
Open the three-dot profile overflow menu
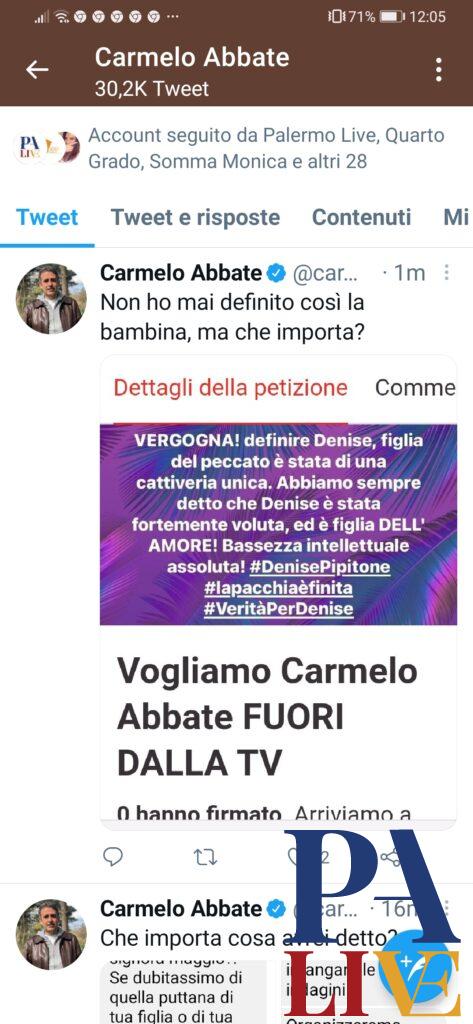[x=438, y=70]
